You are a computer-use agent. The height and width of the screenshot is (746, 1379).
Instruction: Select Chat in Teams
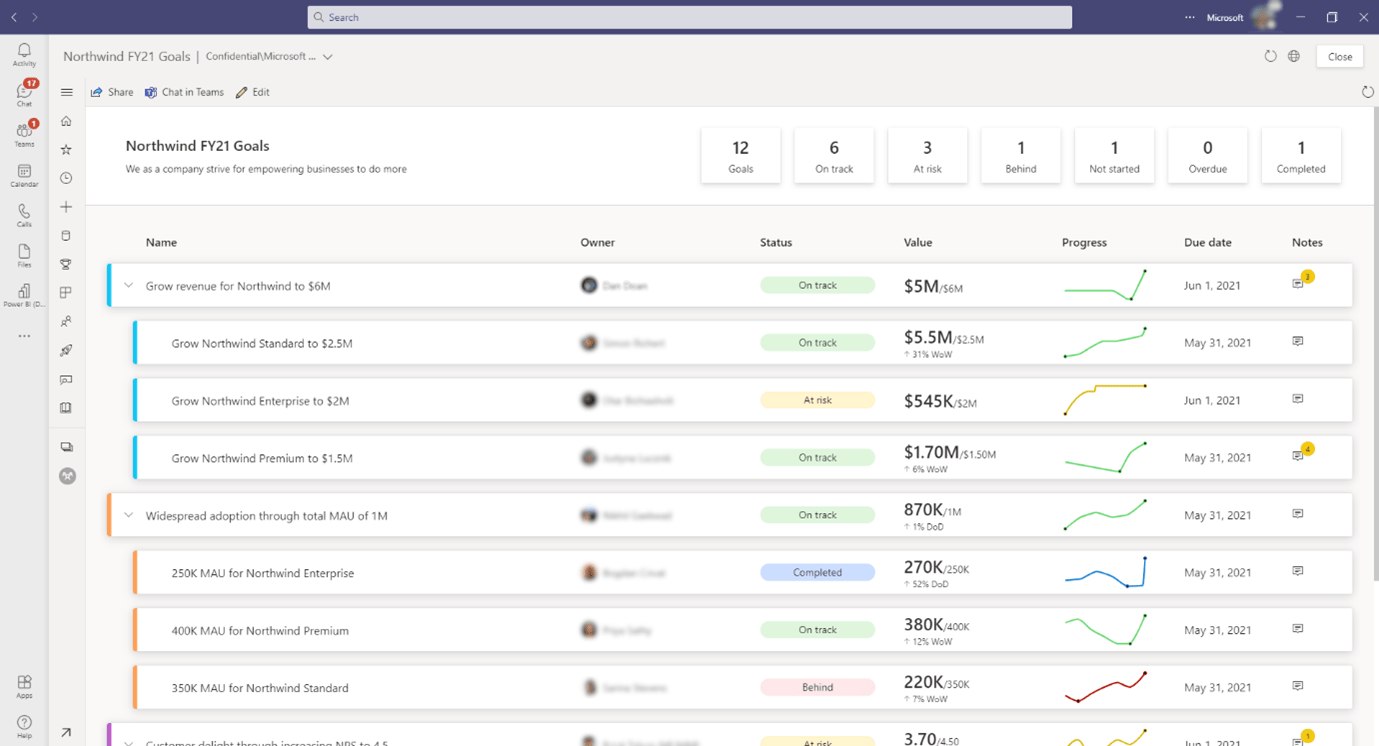click(x=184, y=91)
